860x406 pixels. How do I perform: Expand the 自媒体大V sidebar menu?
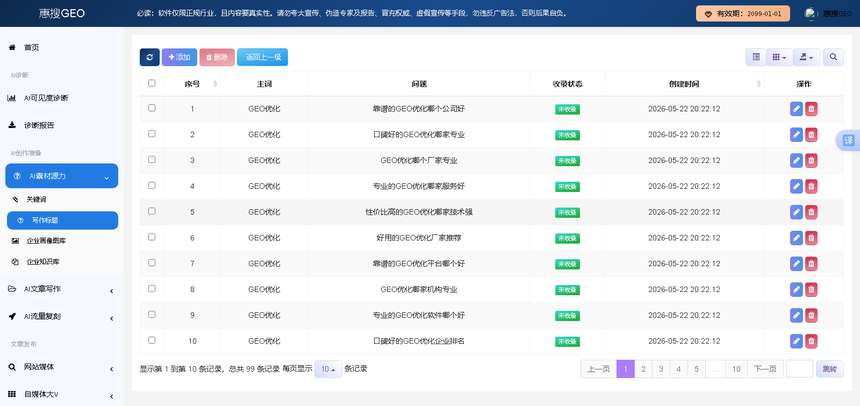(x=61, y=394)
